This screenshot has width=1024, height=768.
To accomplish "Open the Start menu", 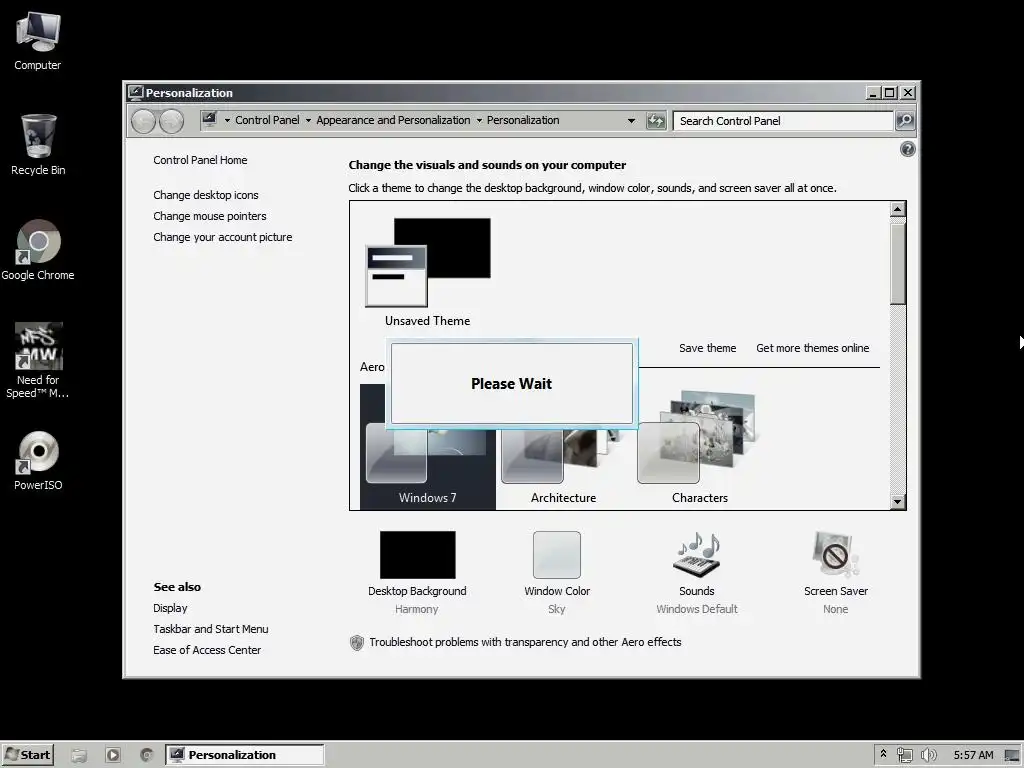I will (x=27, y=755).
